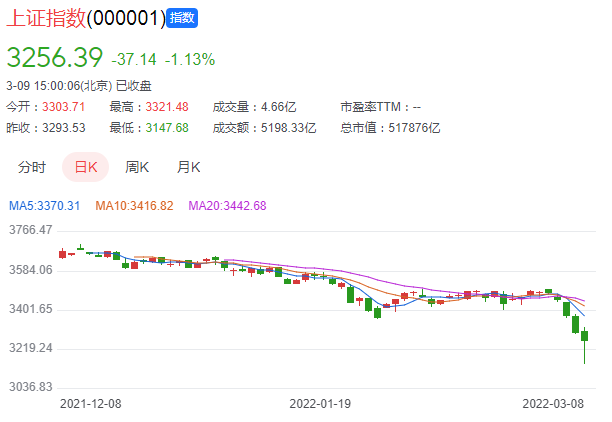Click the blue 指数 badge icon
The image size is (612, 422).
[x=182, y=18]
